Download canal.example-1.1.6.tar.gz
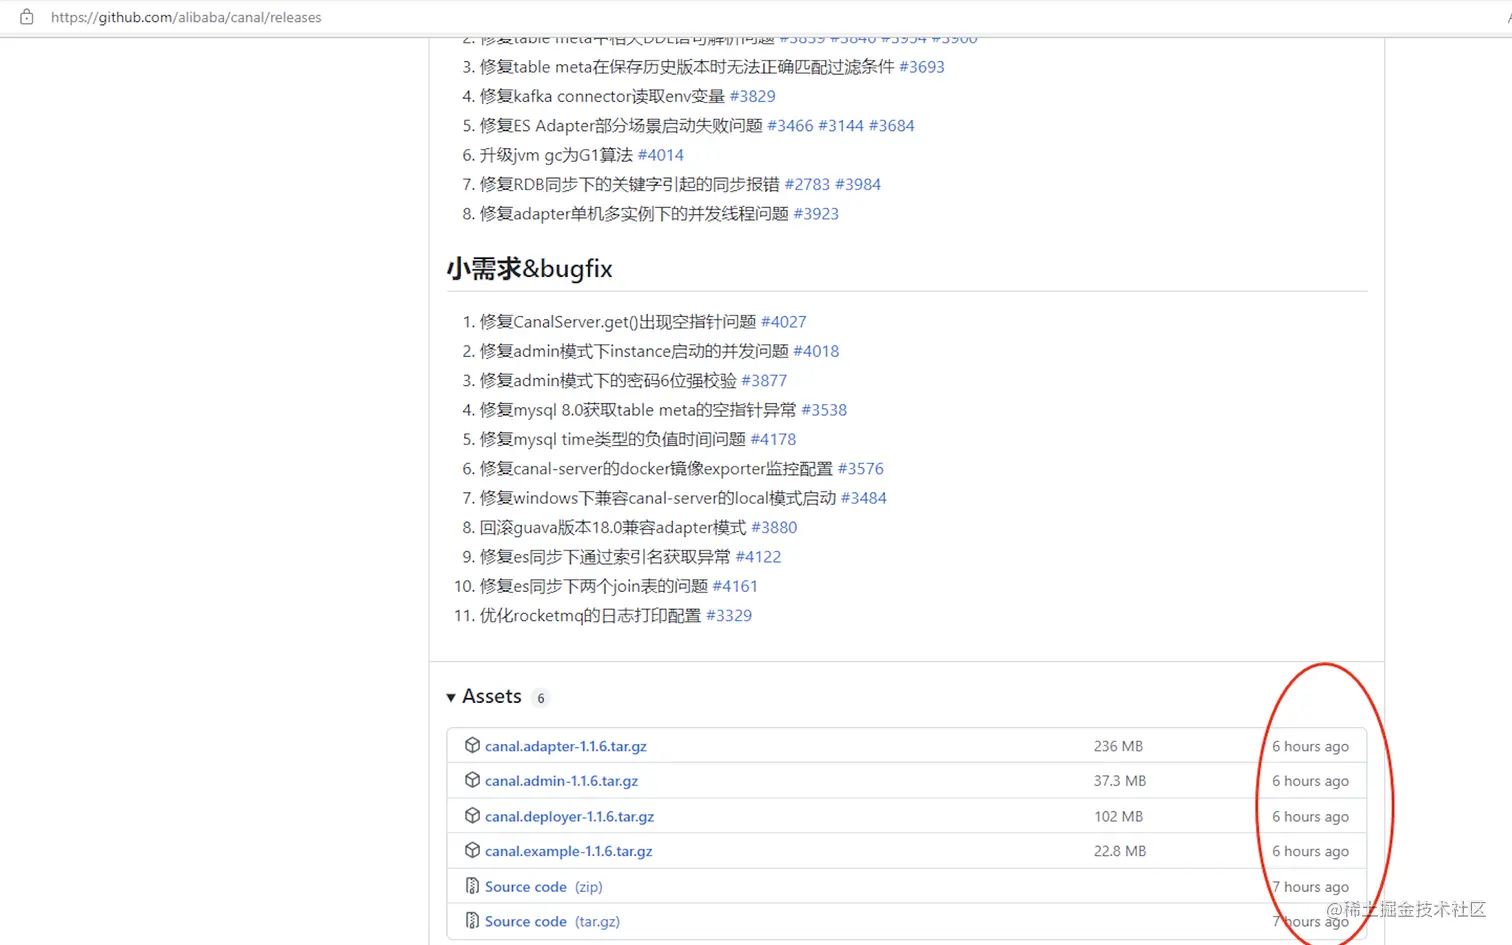The height and width of the screenshot is (945, 1512). pyautogui.click(x=568, y=850)
